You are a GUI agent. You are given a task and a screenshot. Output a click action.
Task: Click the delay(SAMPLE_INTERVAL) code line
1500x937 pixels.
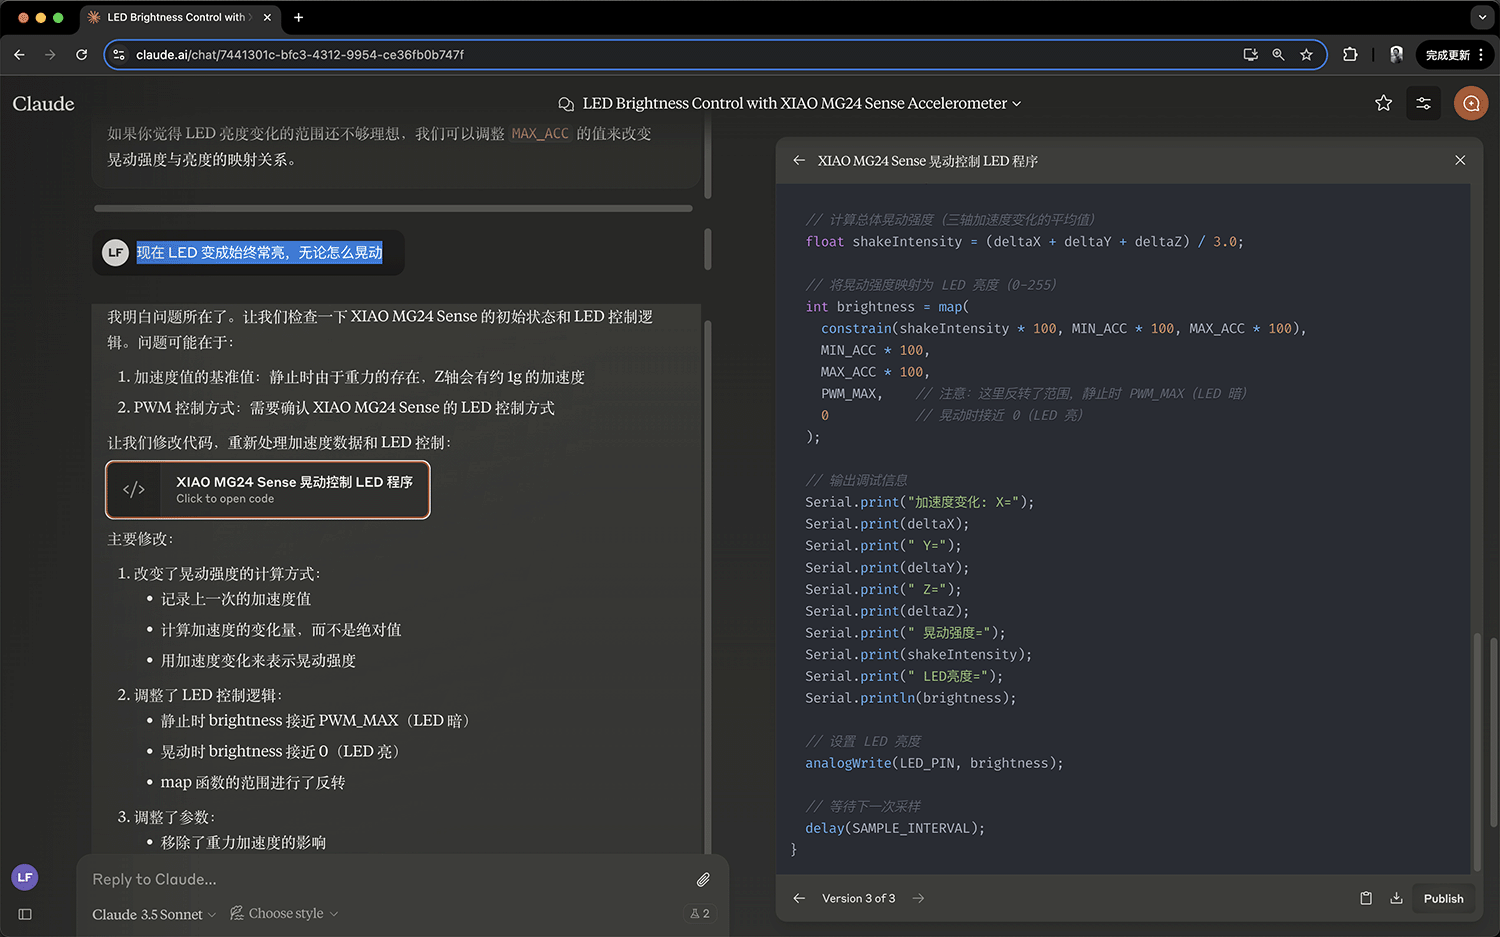(x=895, y=828)
